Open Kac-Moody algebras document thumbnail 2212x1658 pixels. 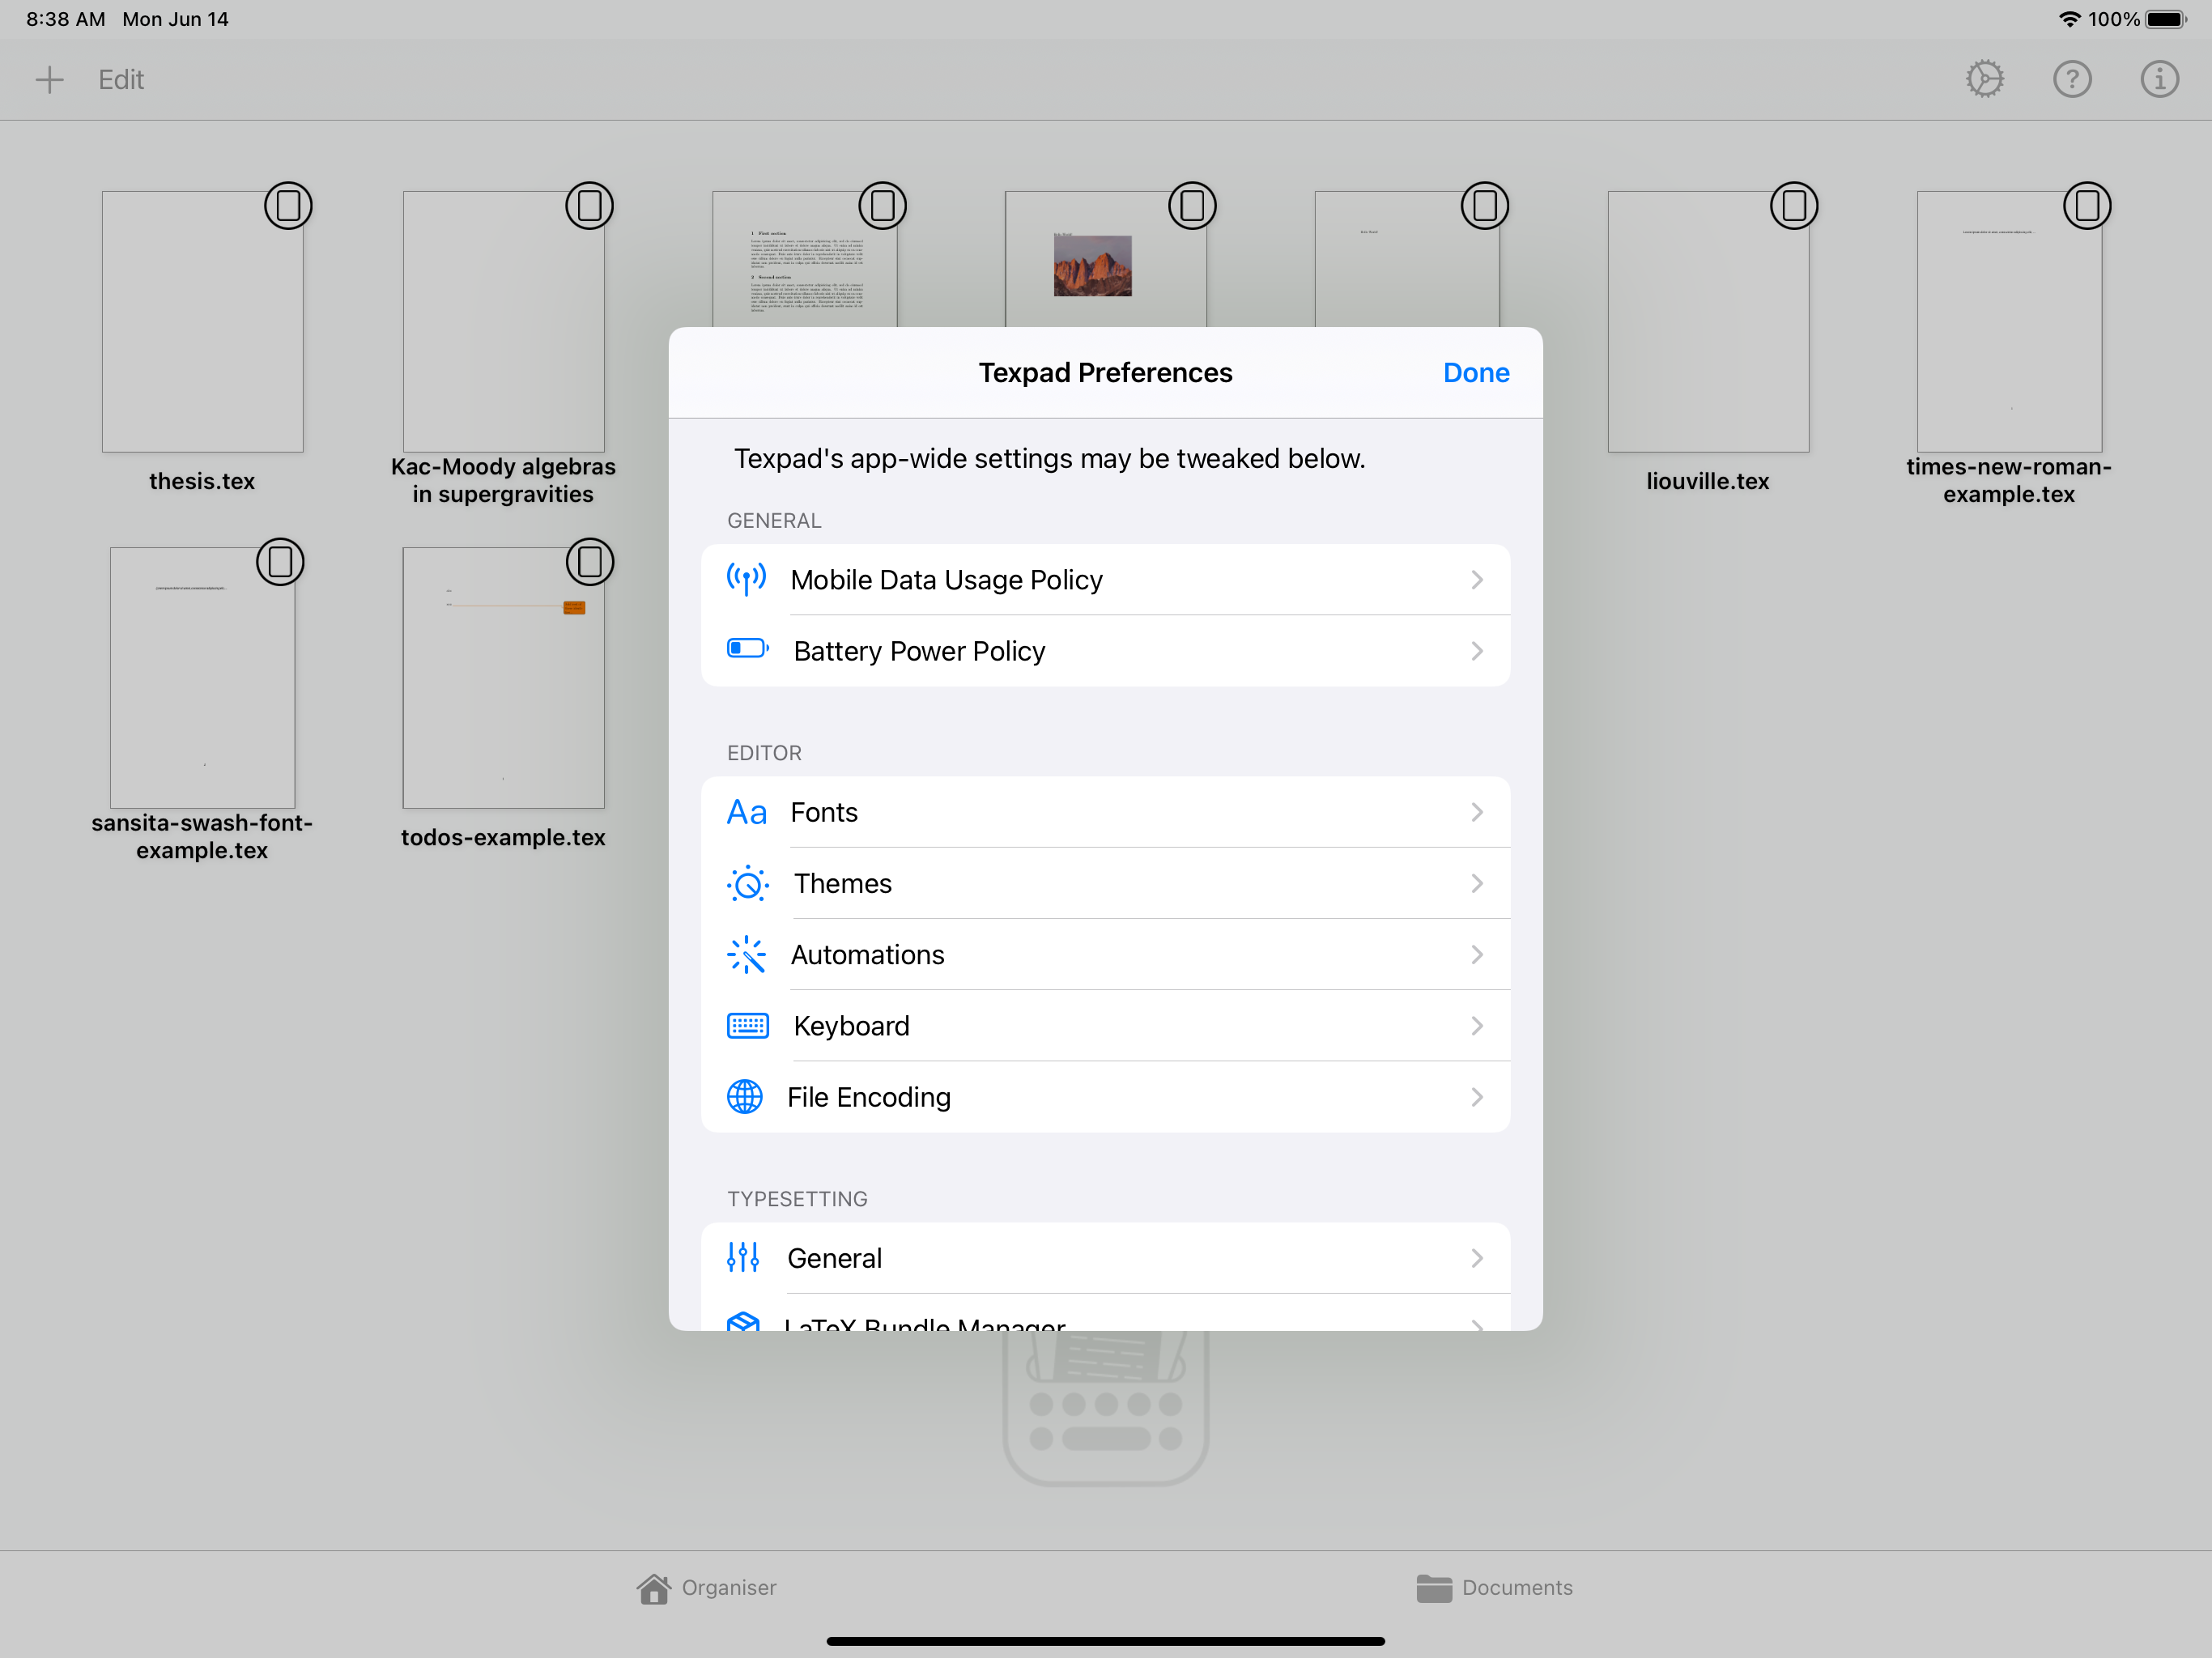(x=503, y=322)
